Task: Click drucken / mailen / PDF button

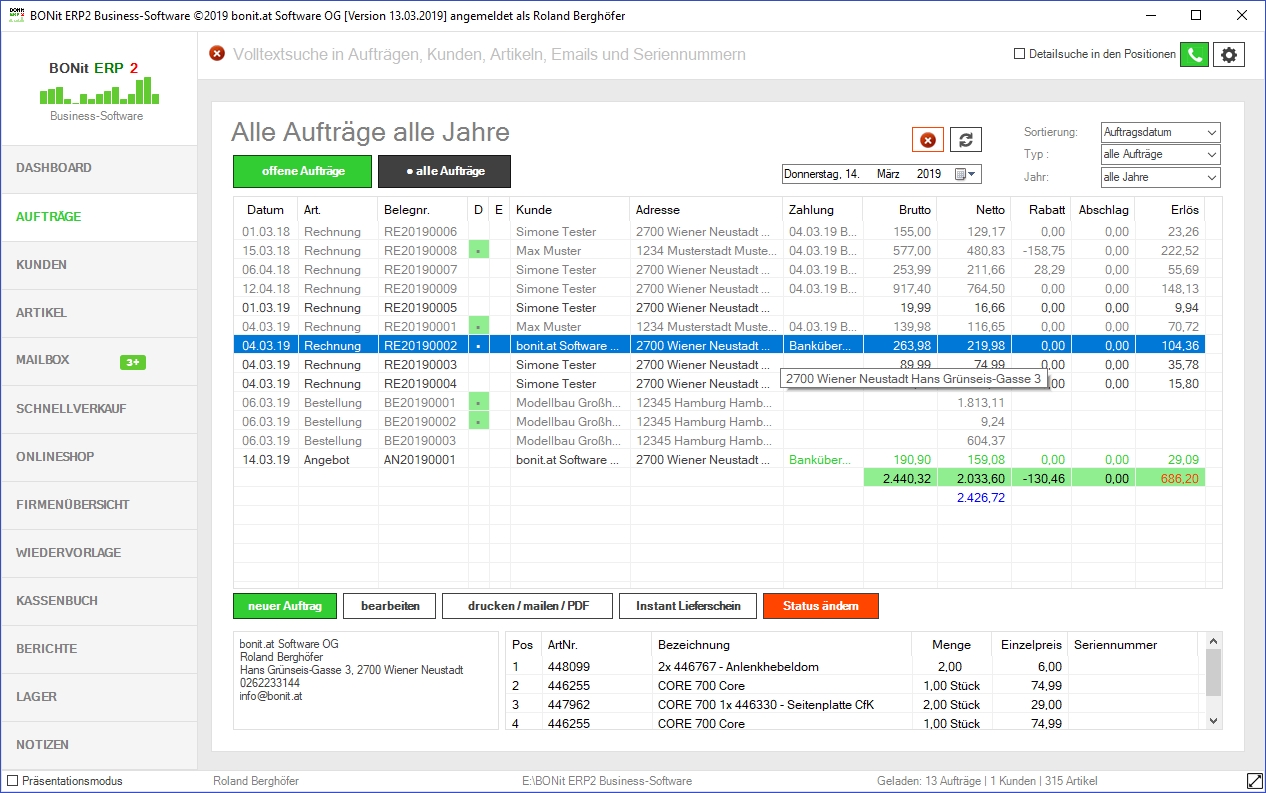Action: 526,606
